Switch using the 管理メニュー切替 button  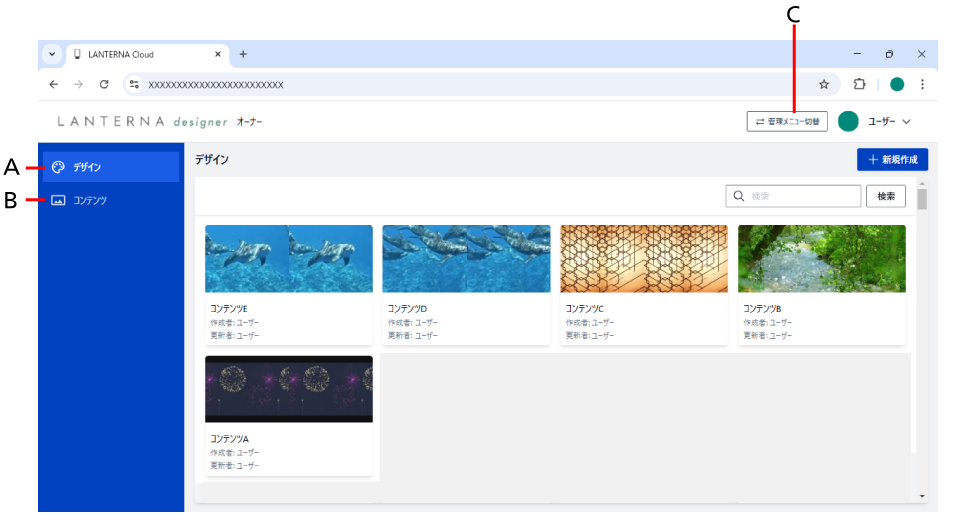coord(787,121)
